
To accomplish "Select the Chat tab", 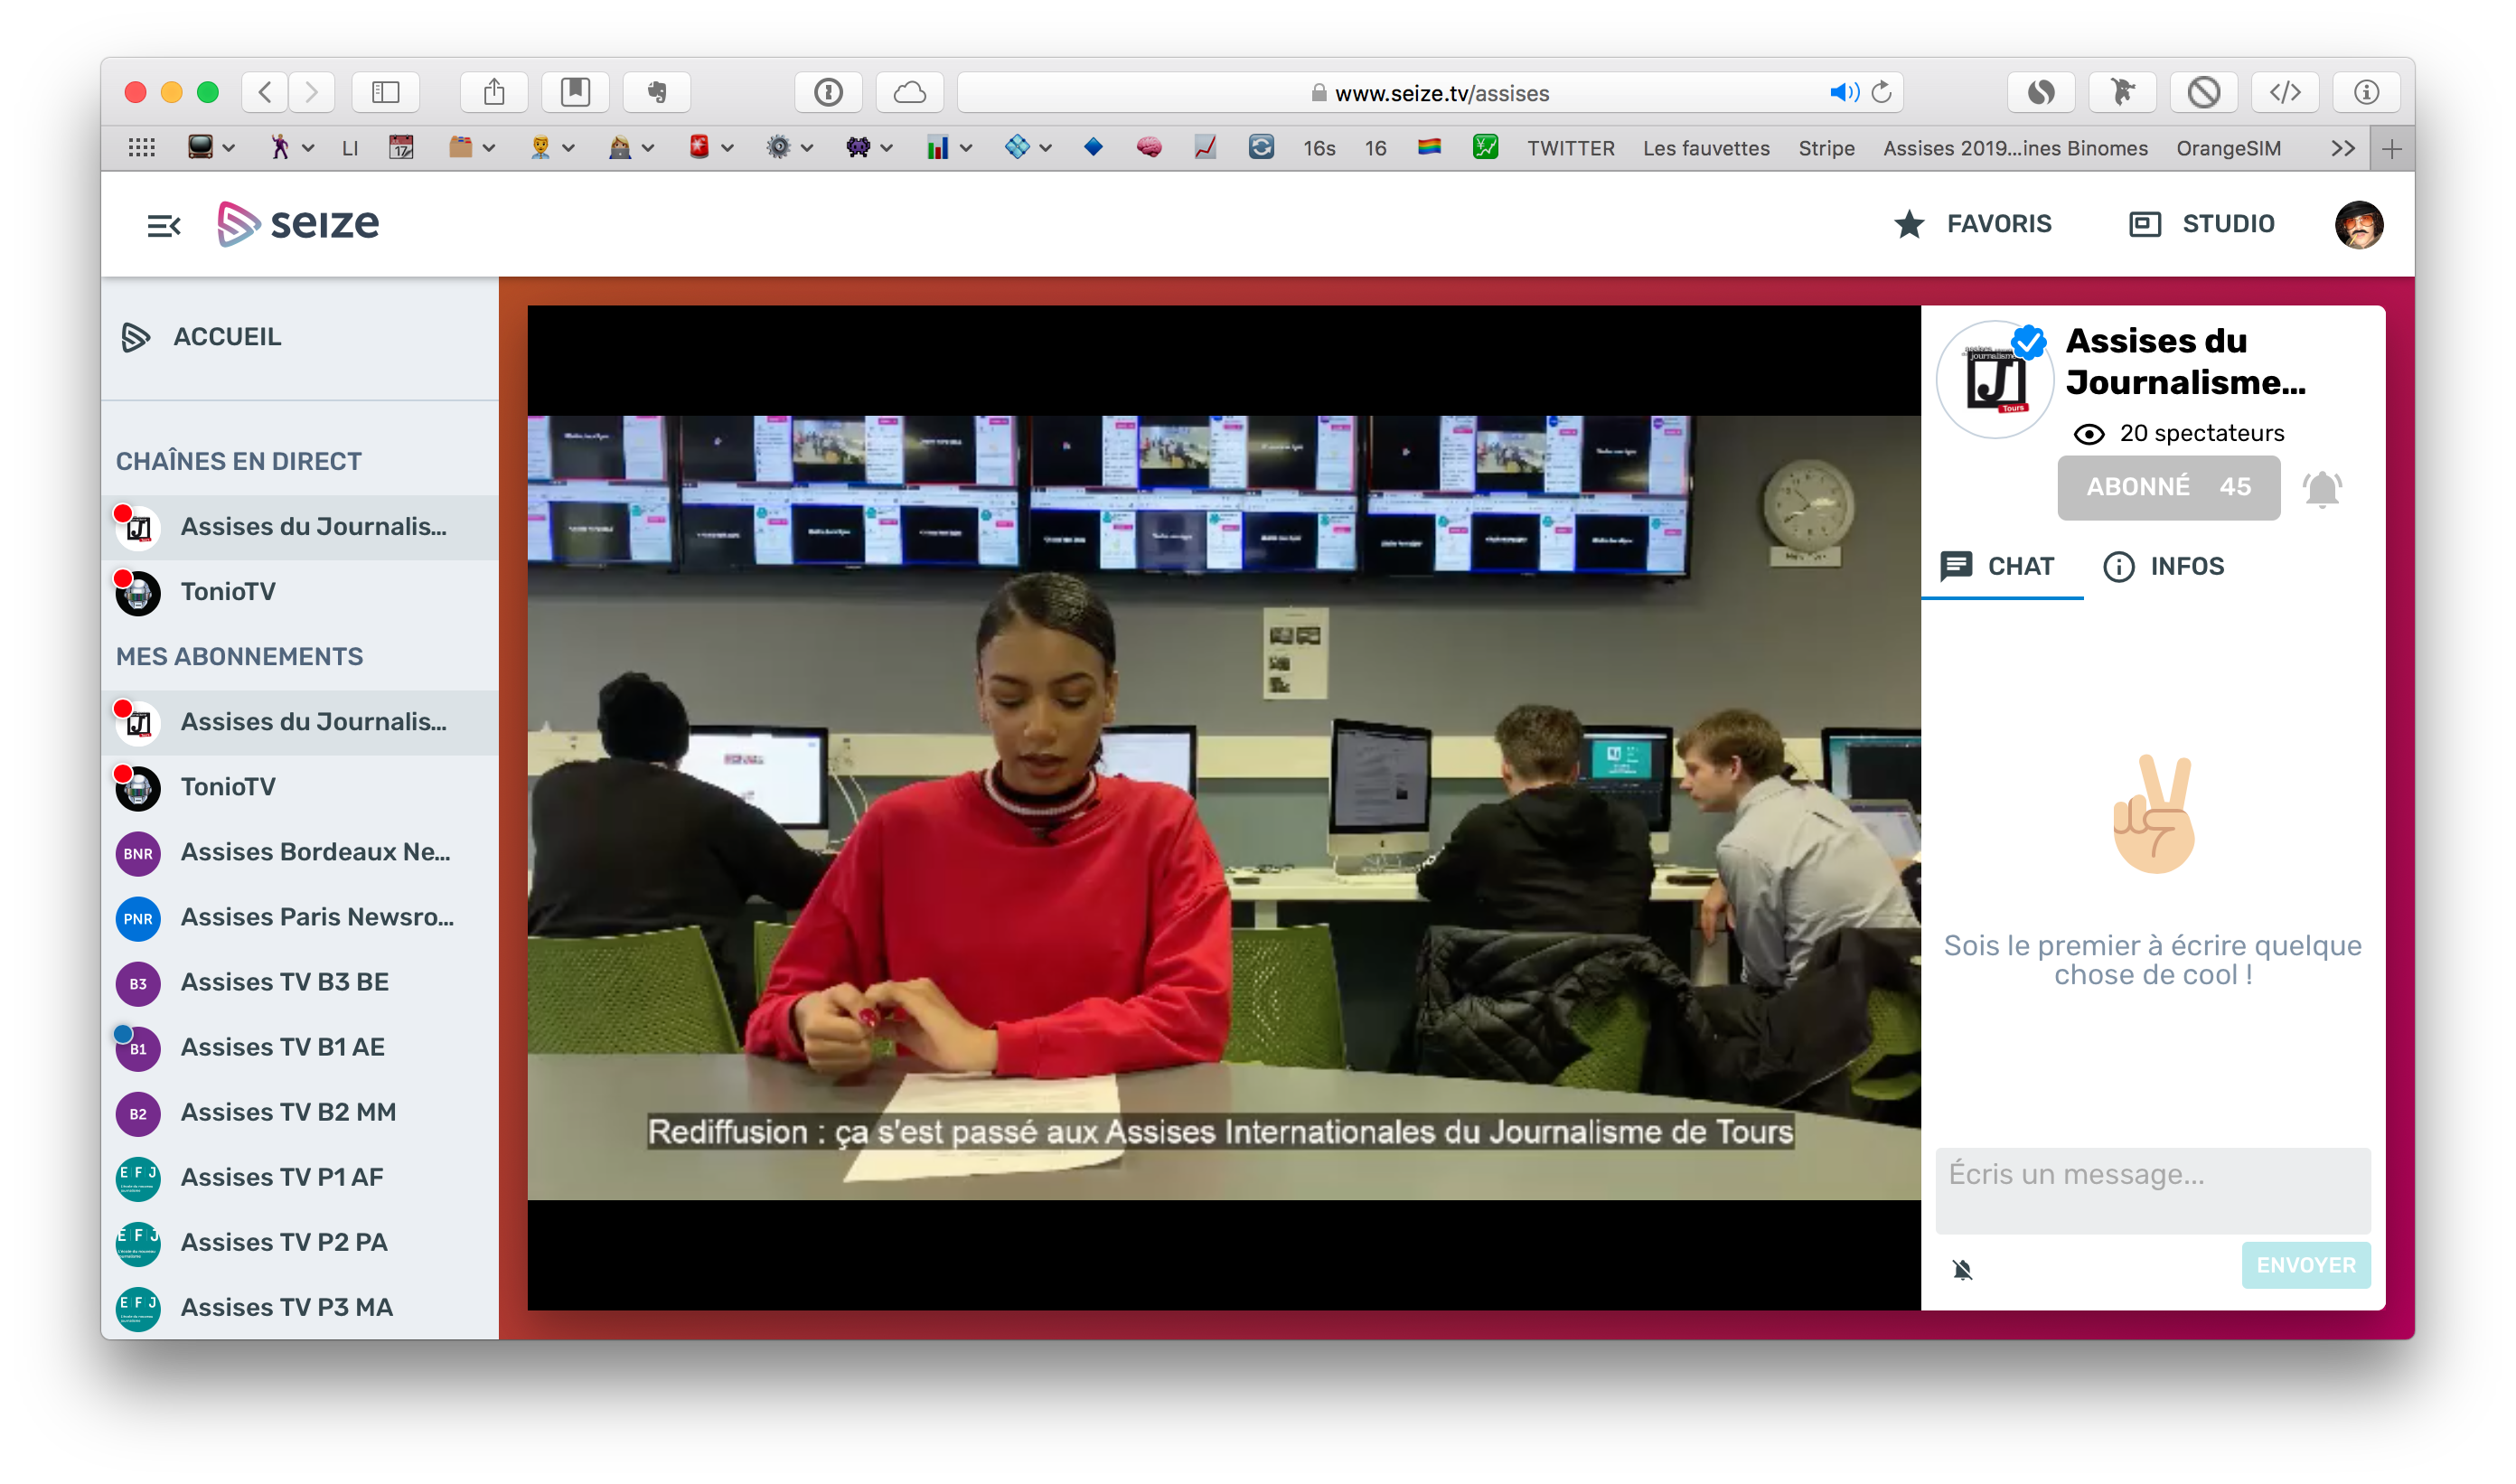I will [1997, 566].
